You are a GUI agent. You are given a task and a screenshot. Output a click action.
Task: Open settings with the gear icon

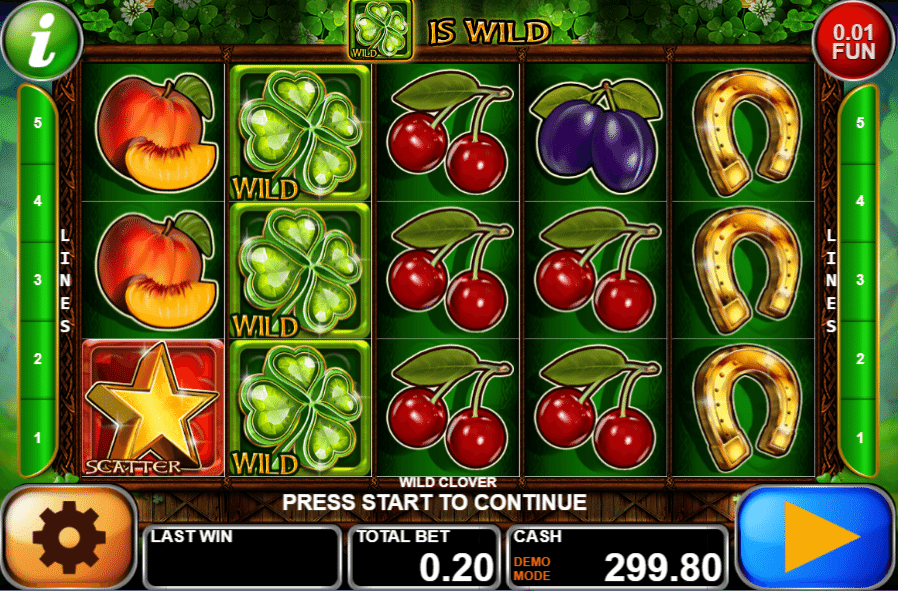coord(69,537)
